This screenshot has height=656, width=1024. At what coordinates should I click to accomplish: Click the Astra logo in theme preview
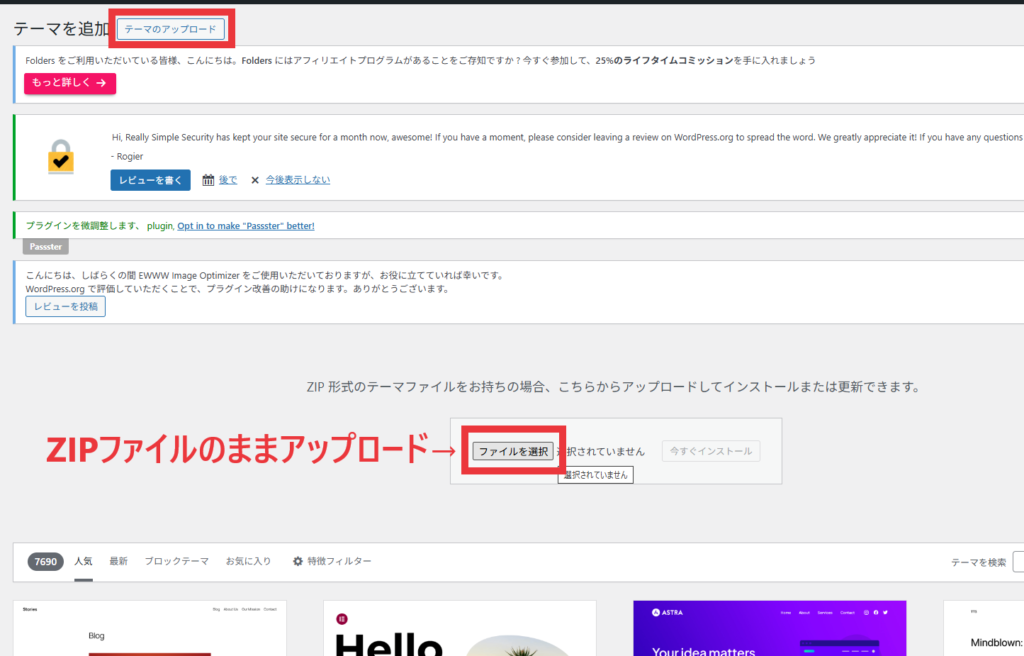click(655, 612)
